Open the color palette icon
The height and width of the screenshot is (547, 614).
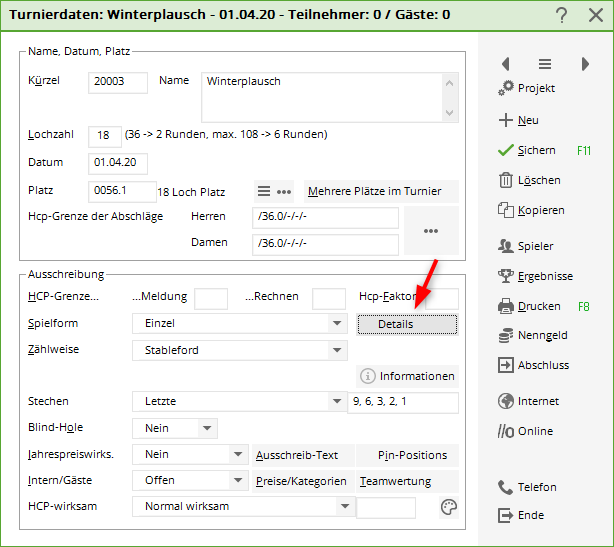point(448,507)
